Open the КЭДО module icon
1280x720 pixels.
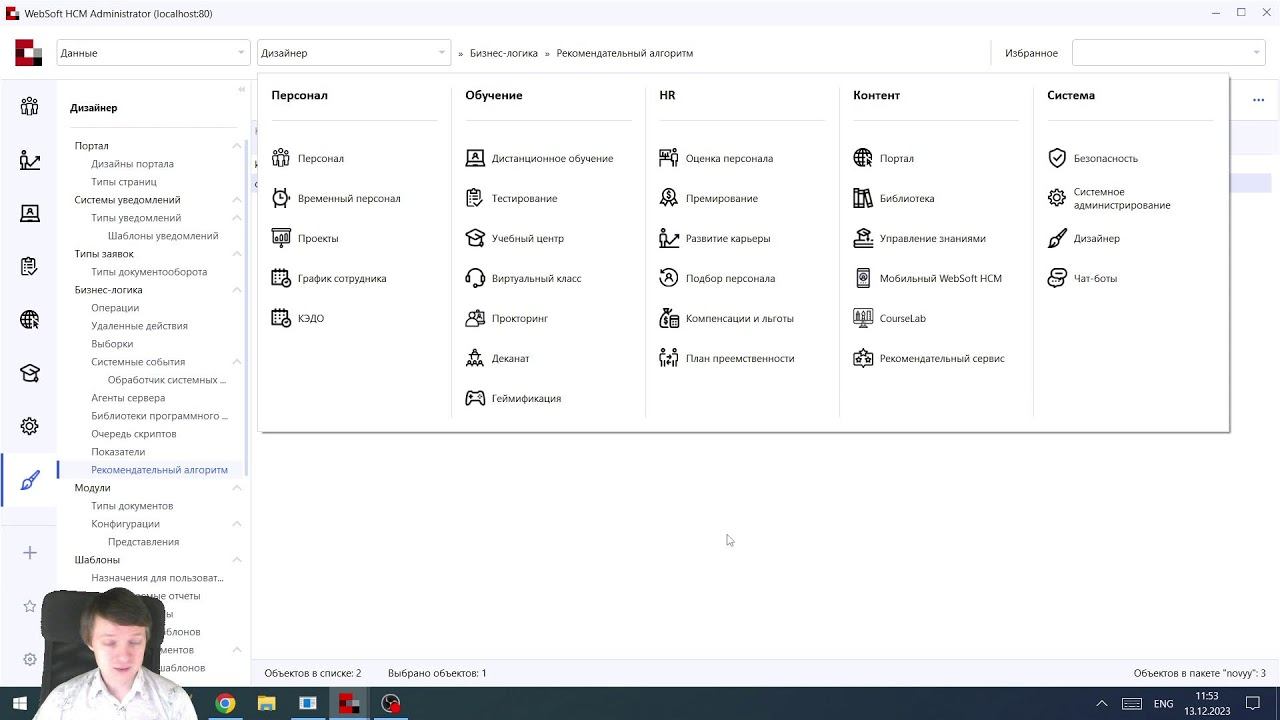click(x=281, y=318)
